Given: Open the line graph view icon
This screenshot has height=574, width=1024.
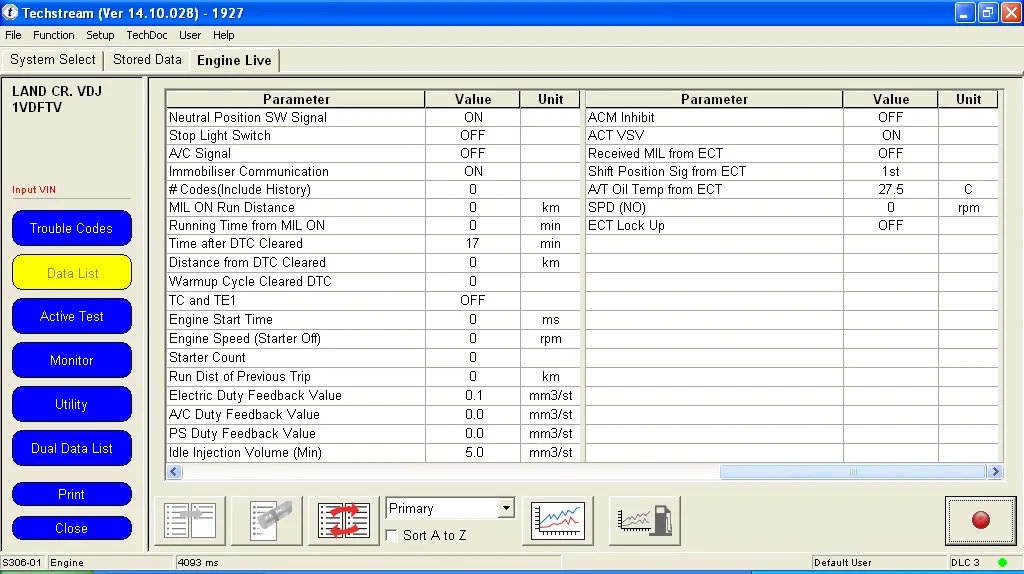Looking at the screenshot, I should 558,520.
